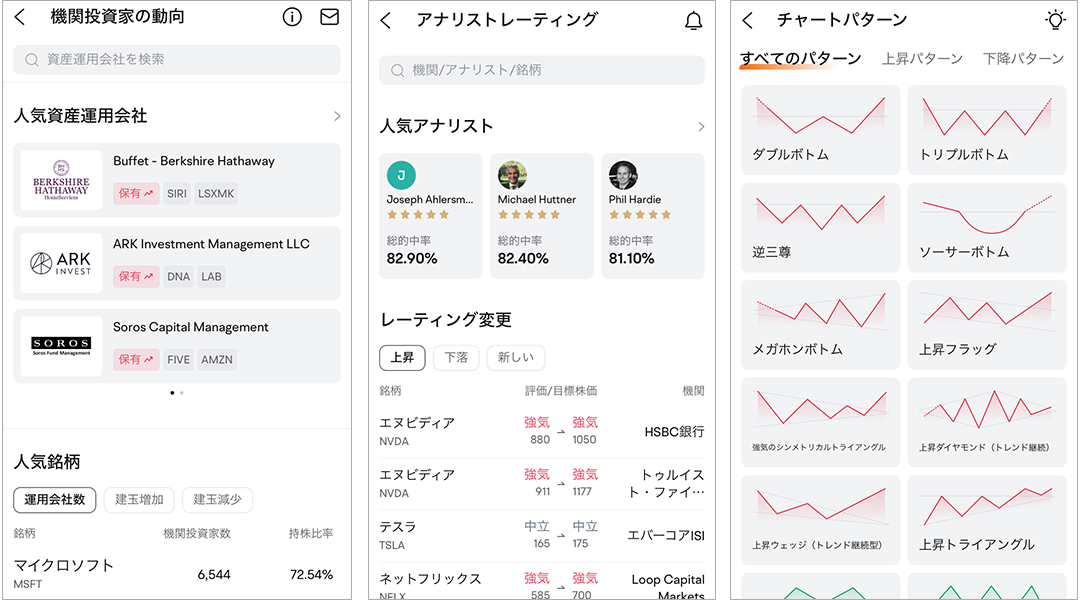Open 上昇ダイヤモンド pattern card
Viewport: 1080px width, 600px height.
click(987, 422)
